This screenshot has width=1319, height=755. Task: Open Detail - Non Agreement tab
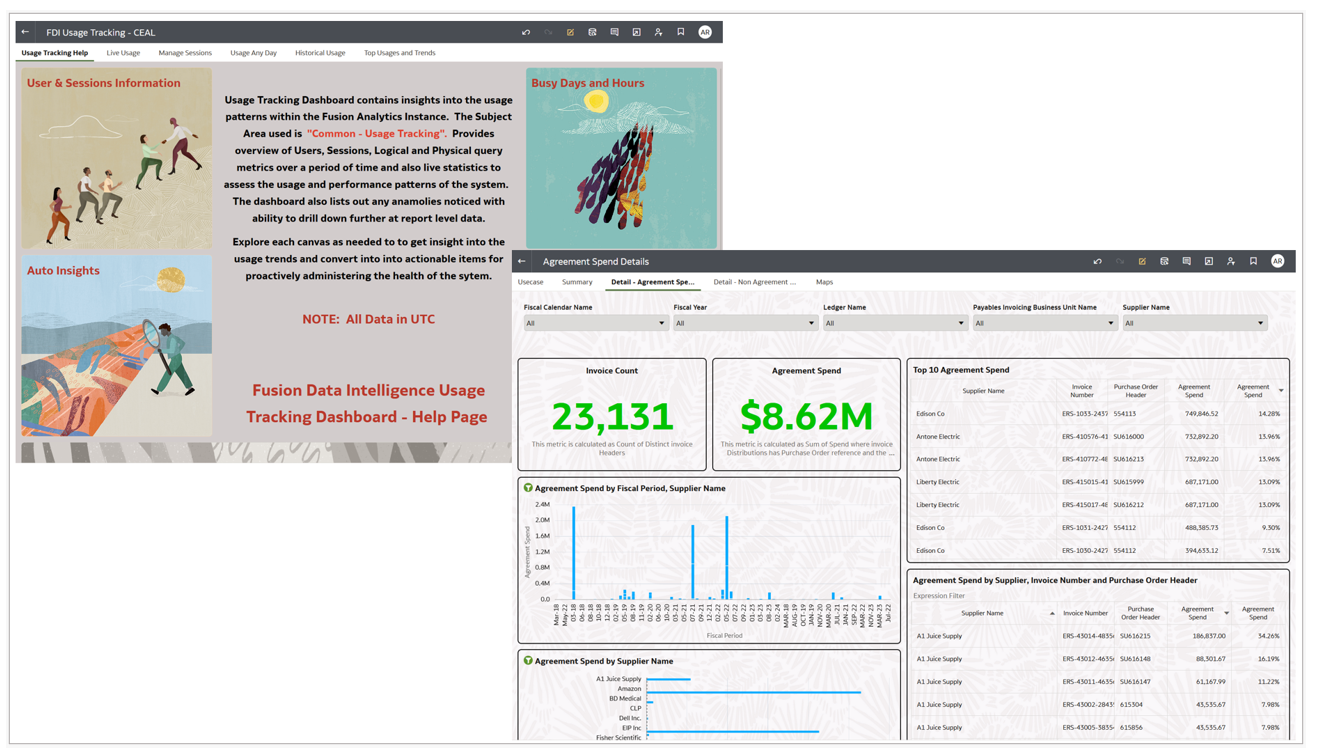pos(755,282)
